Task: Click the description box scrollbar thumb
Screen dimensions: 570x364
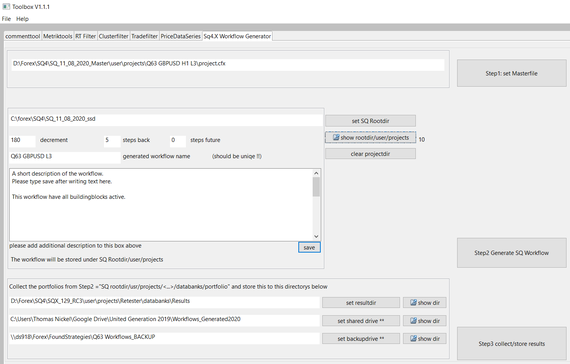Action: [316, 187]
